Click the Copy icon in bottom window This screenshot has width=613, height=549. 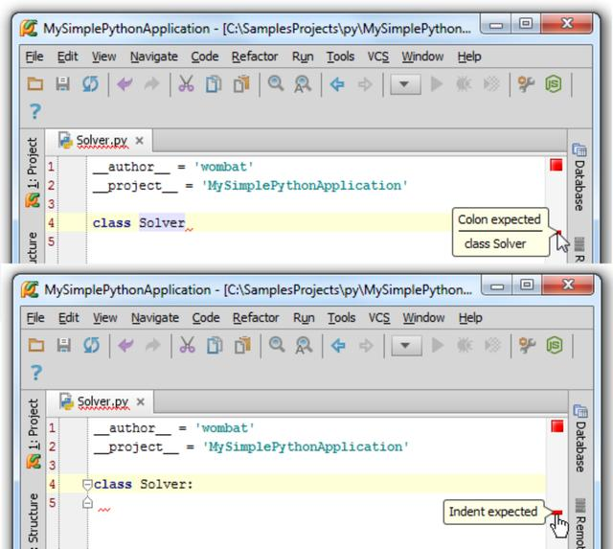215,345
